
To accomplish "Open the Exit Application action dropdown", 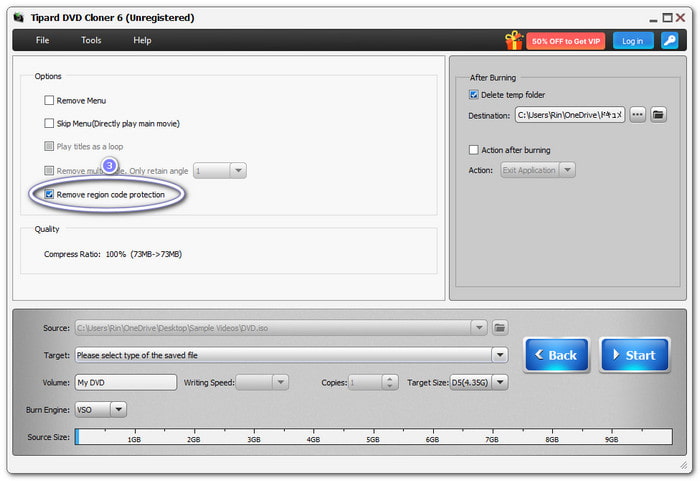I will 567,170.
